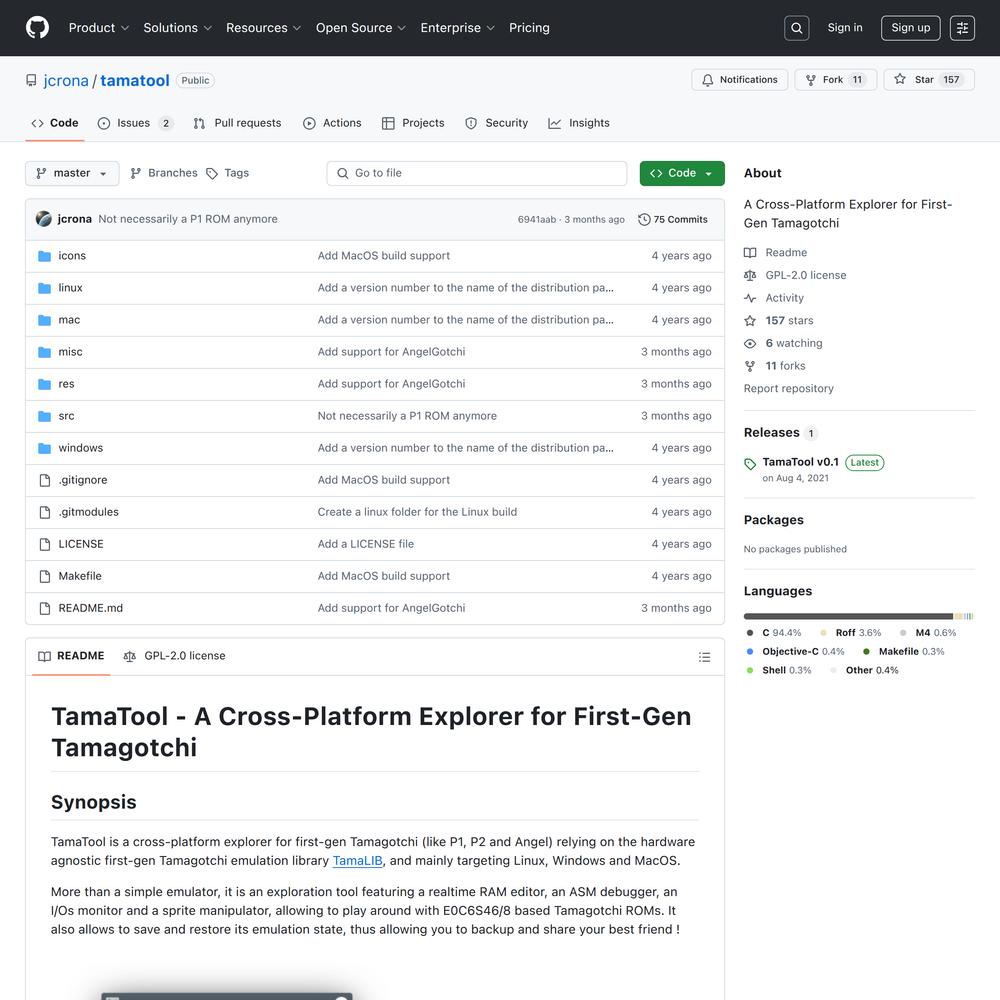The height and width of the screenshot is (1000, 1000).
Task: Focus the Go to file field
Action: (x=477, y=173)
